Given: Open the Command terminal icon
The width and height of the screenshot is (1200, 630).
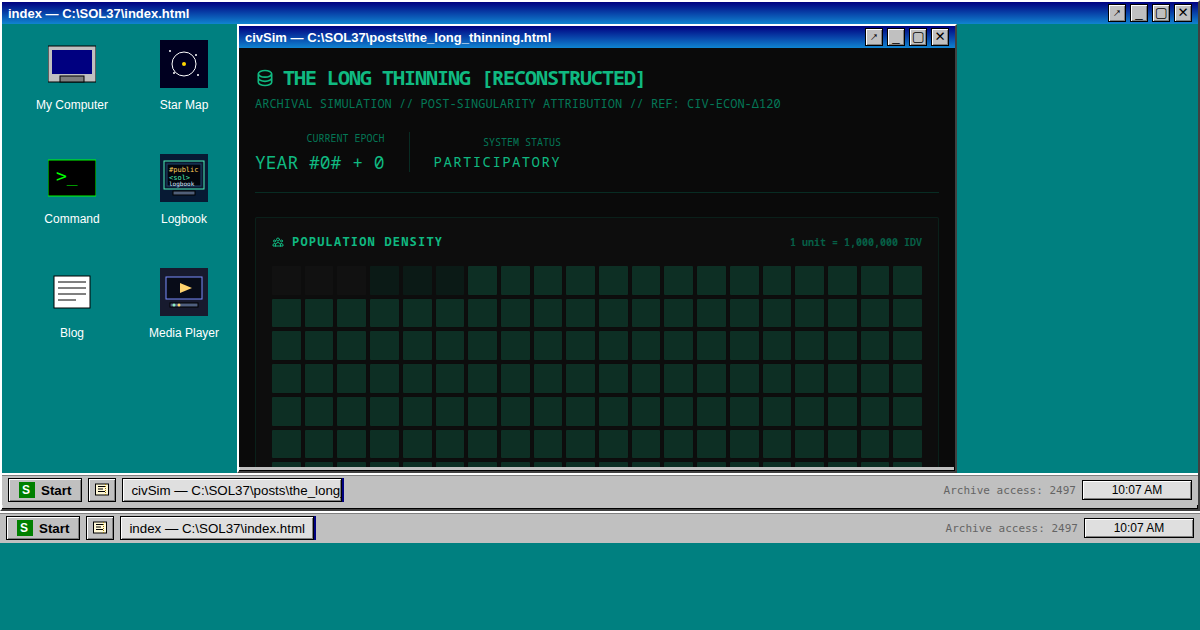Looking at the screenshot, I should pyautogui.click(x=72, y=179).
